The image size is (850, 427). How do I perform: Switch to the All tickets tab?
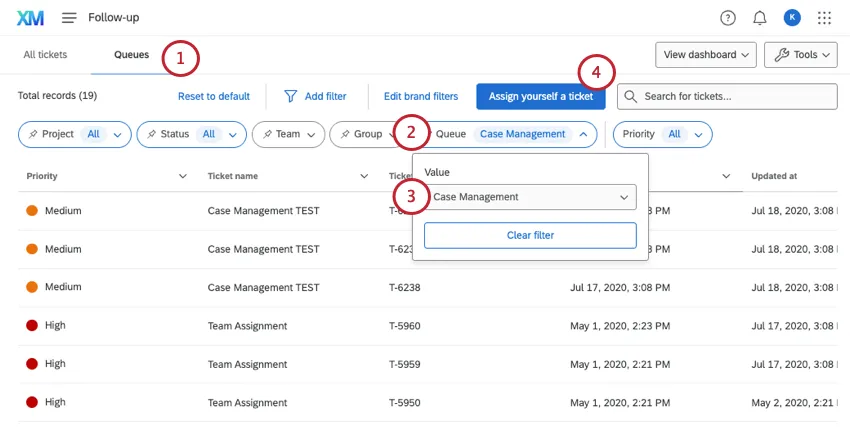tap(45, 55)
